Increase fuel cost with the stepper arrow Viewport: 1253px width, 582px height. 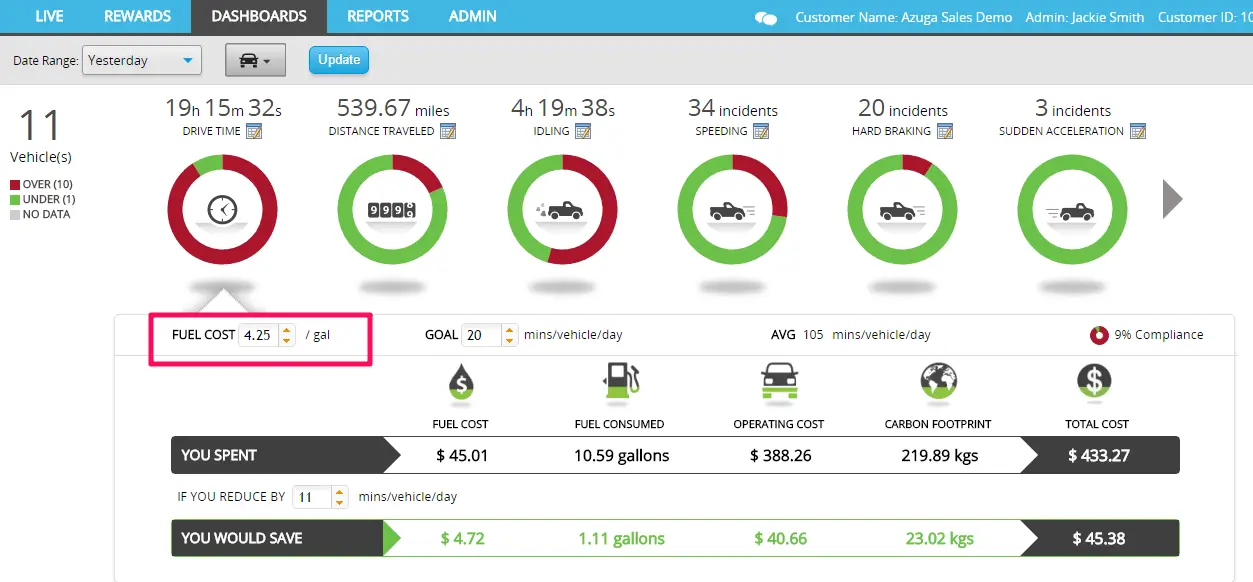288,330
